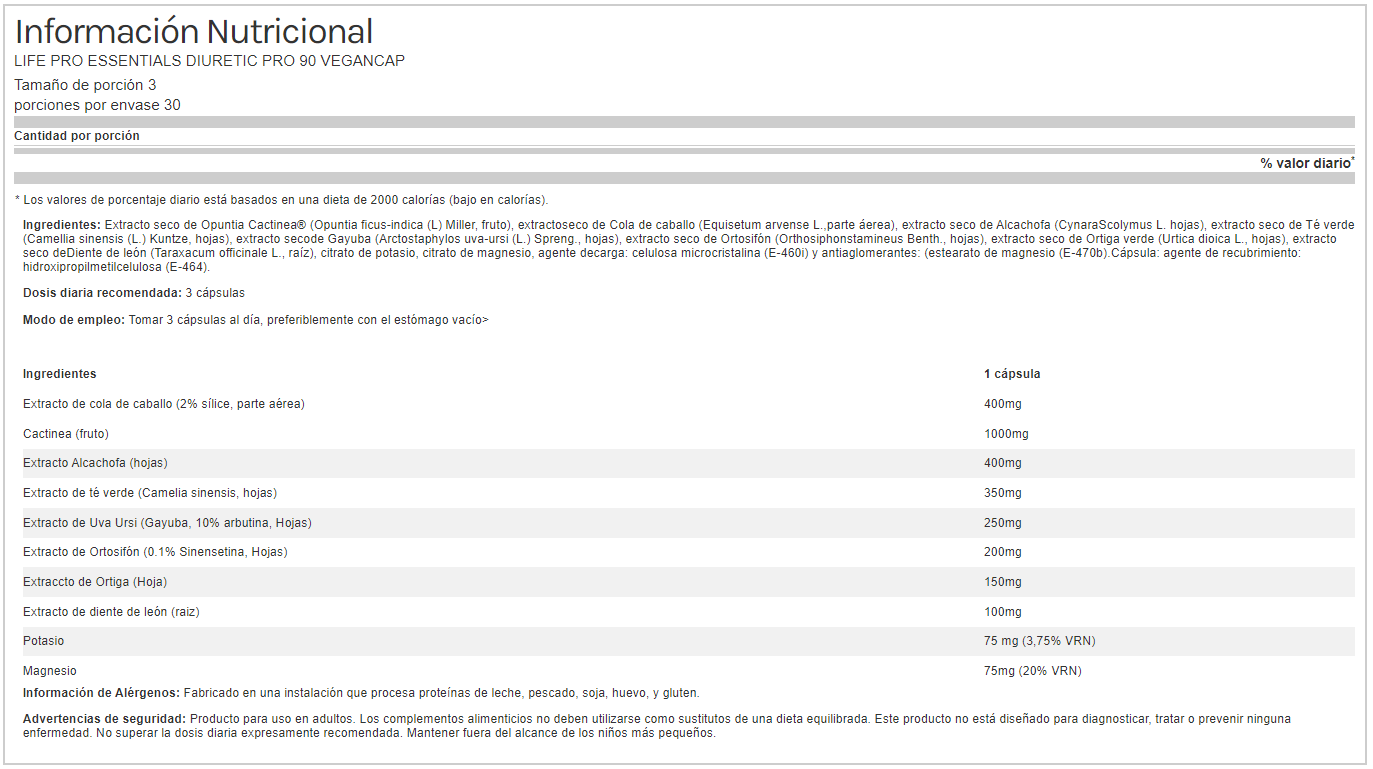Select the product name 'LIFE PRO ESSENTIALS DIURETIC PRO 90 VEGANCAP'
Viewport: 1373px width, 769px height.
[x=209, y=61]
